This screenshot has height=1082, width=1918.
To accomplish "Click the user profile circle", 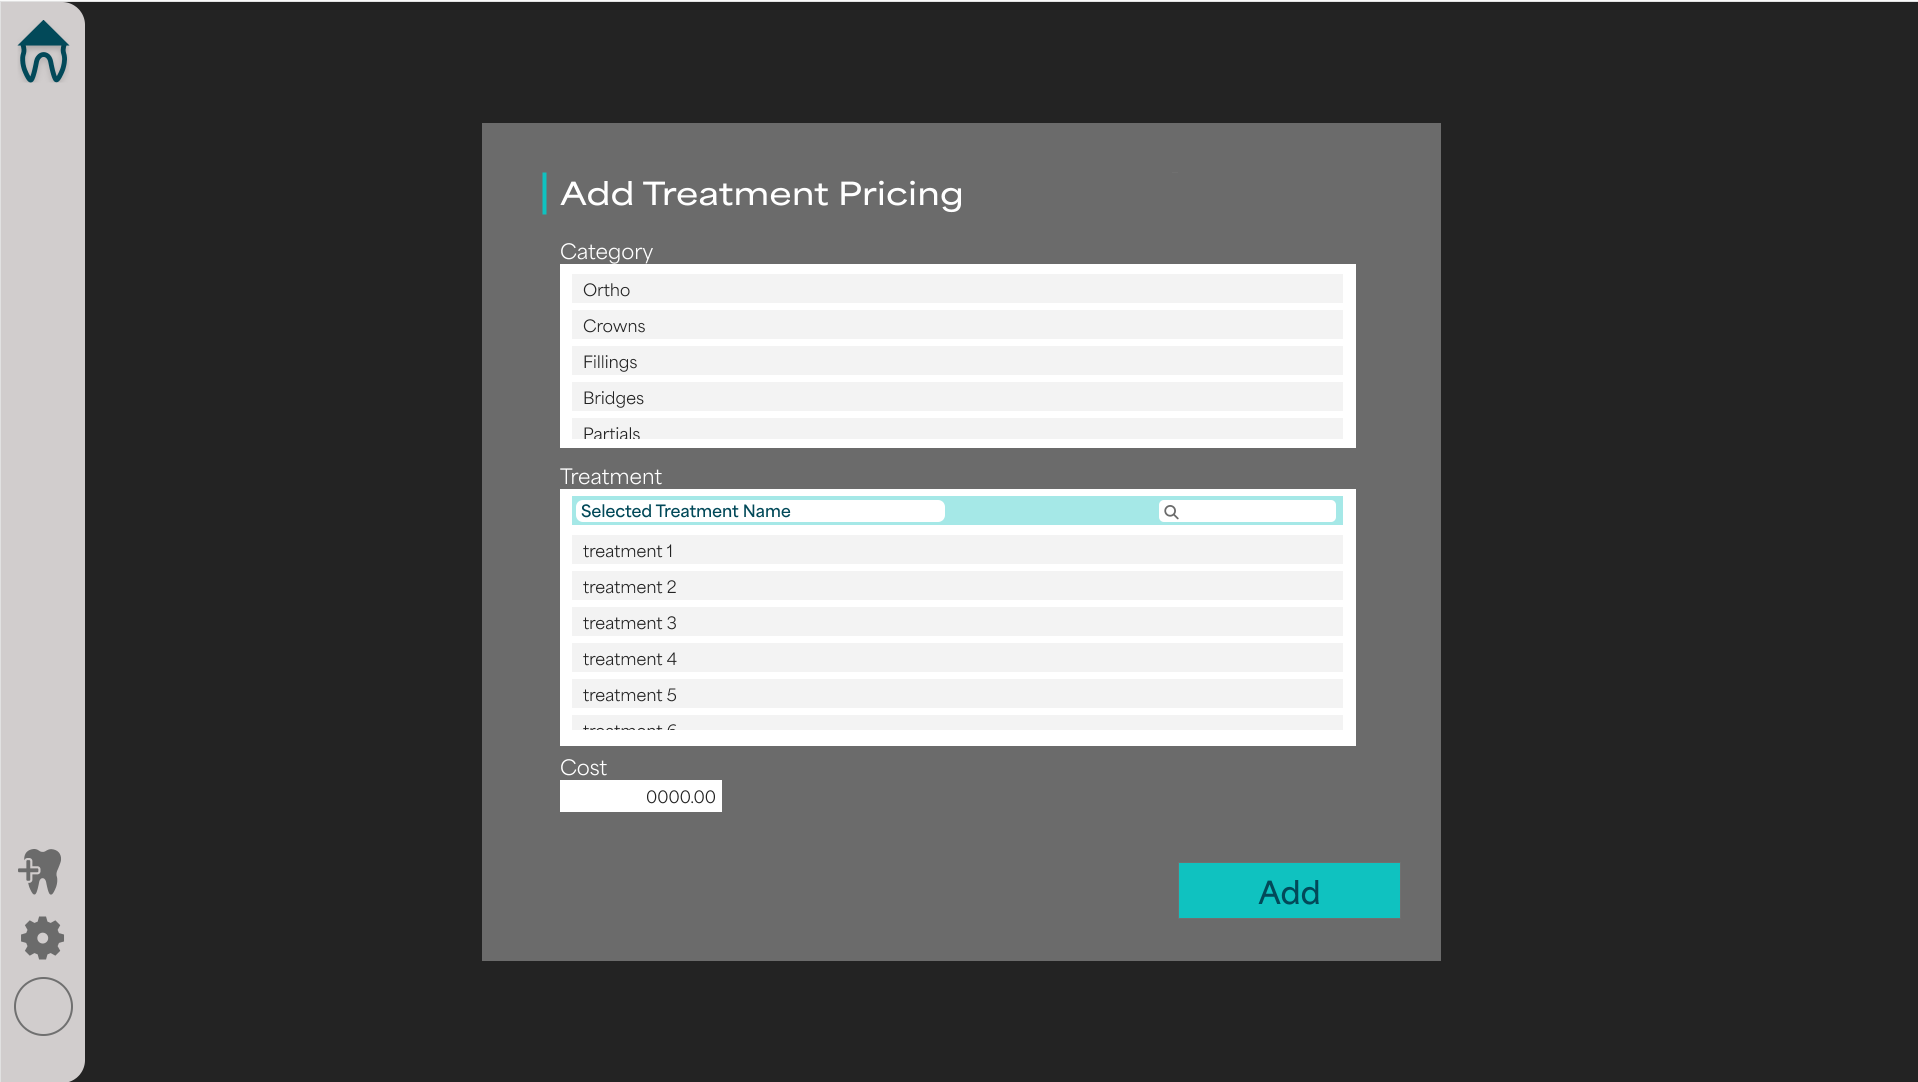I will click(43, 1006).
